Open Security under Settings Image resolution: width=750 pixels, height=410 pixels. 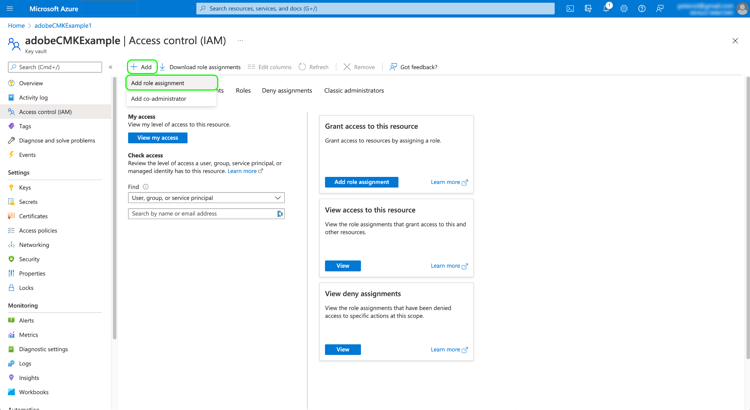[29, 259]
